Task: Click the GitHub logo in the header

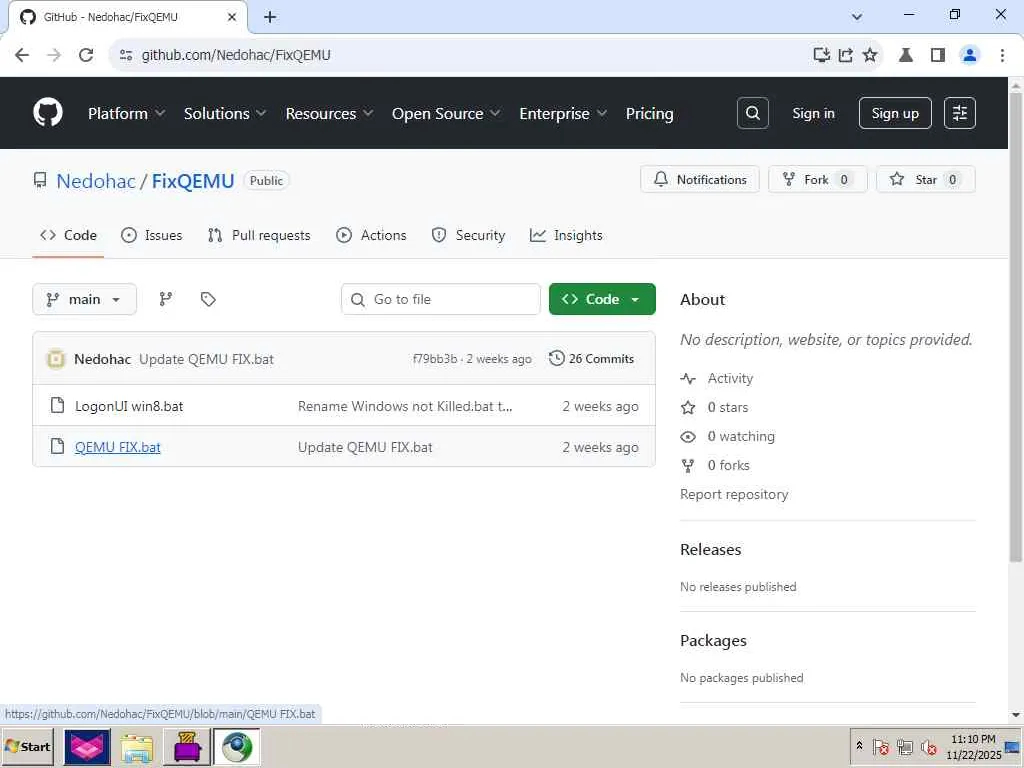Action: click(48, 113)
